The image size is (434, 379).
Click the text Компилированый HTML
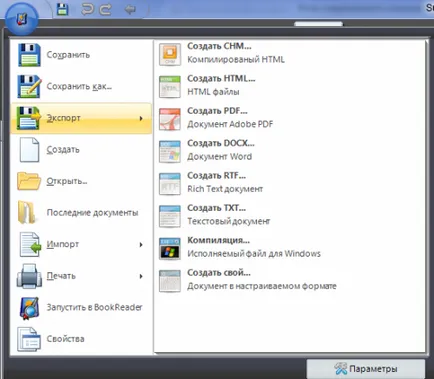tap(236, 60)
